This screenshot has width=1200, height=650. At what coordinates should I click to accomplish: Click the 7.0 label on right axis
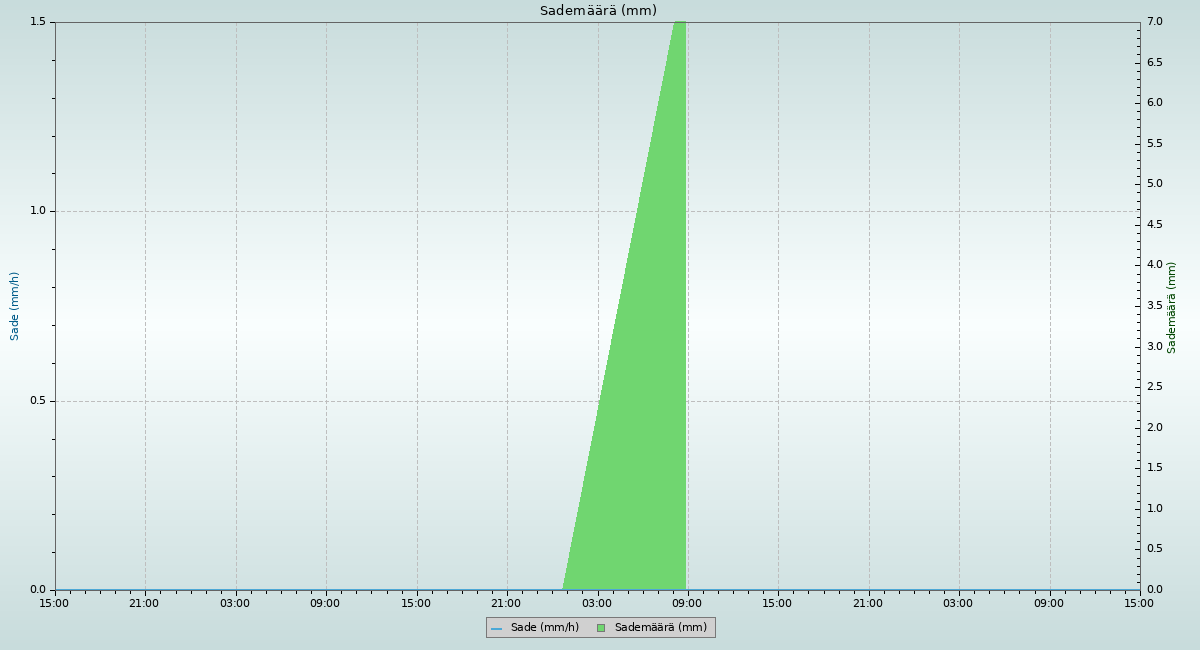pyautogui.click(x=1154, y=22)
